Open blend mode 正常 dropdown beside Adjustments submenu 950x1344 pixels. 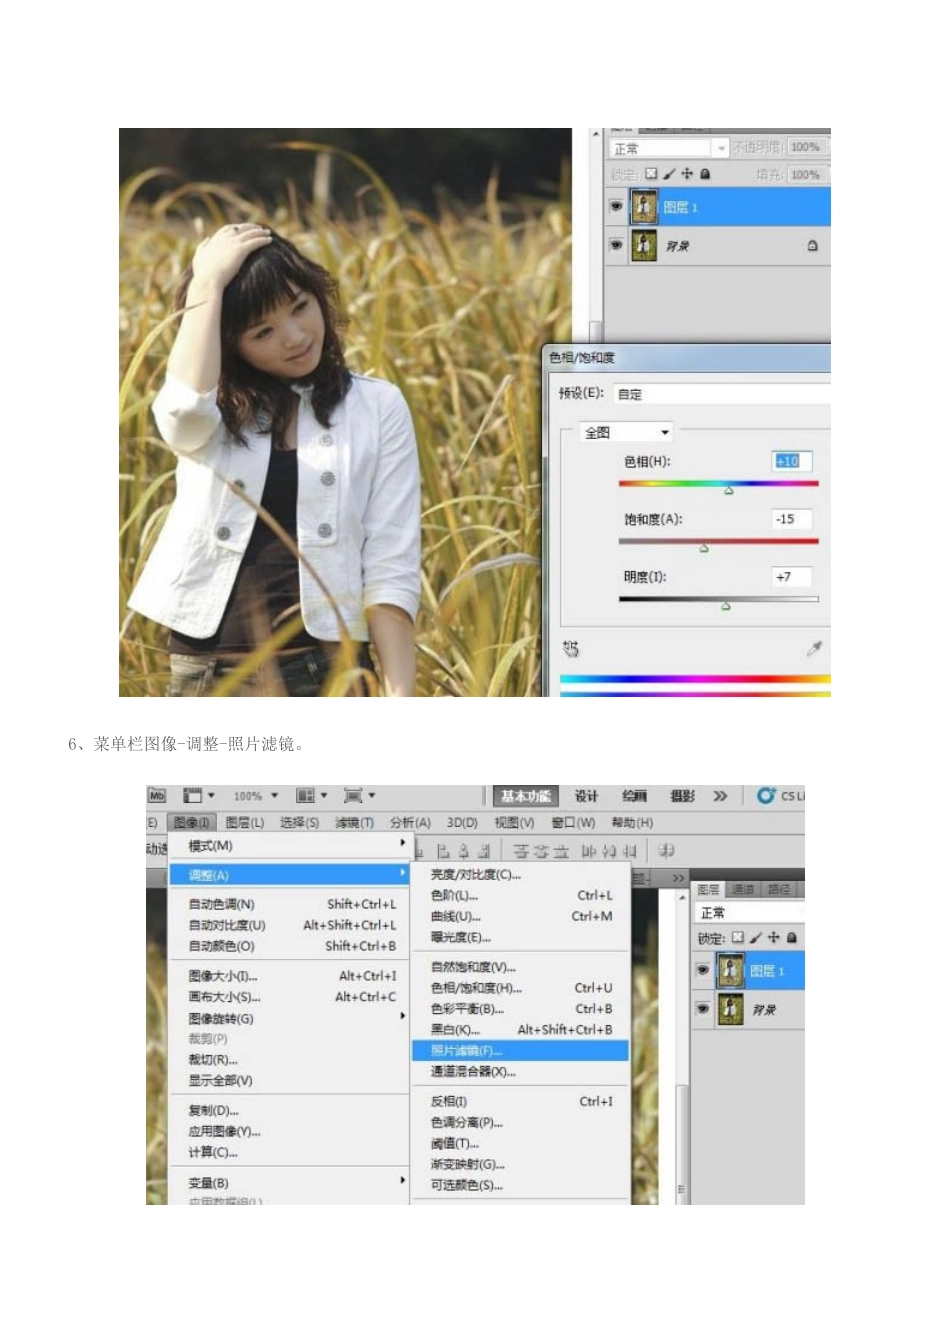click(750, 913)
